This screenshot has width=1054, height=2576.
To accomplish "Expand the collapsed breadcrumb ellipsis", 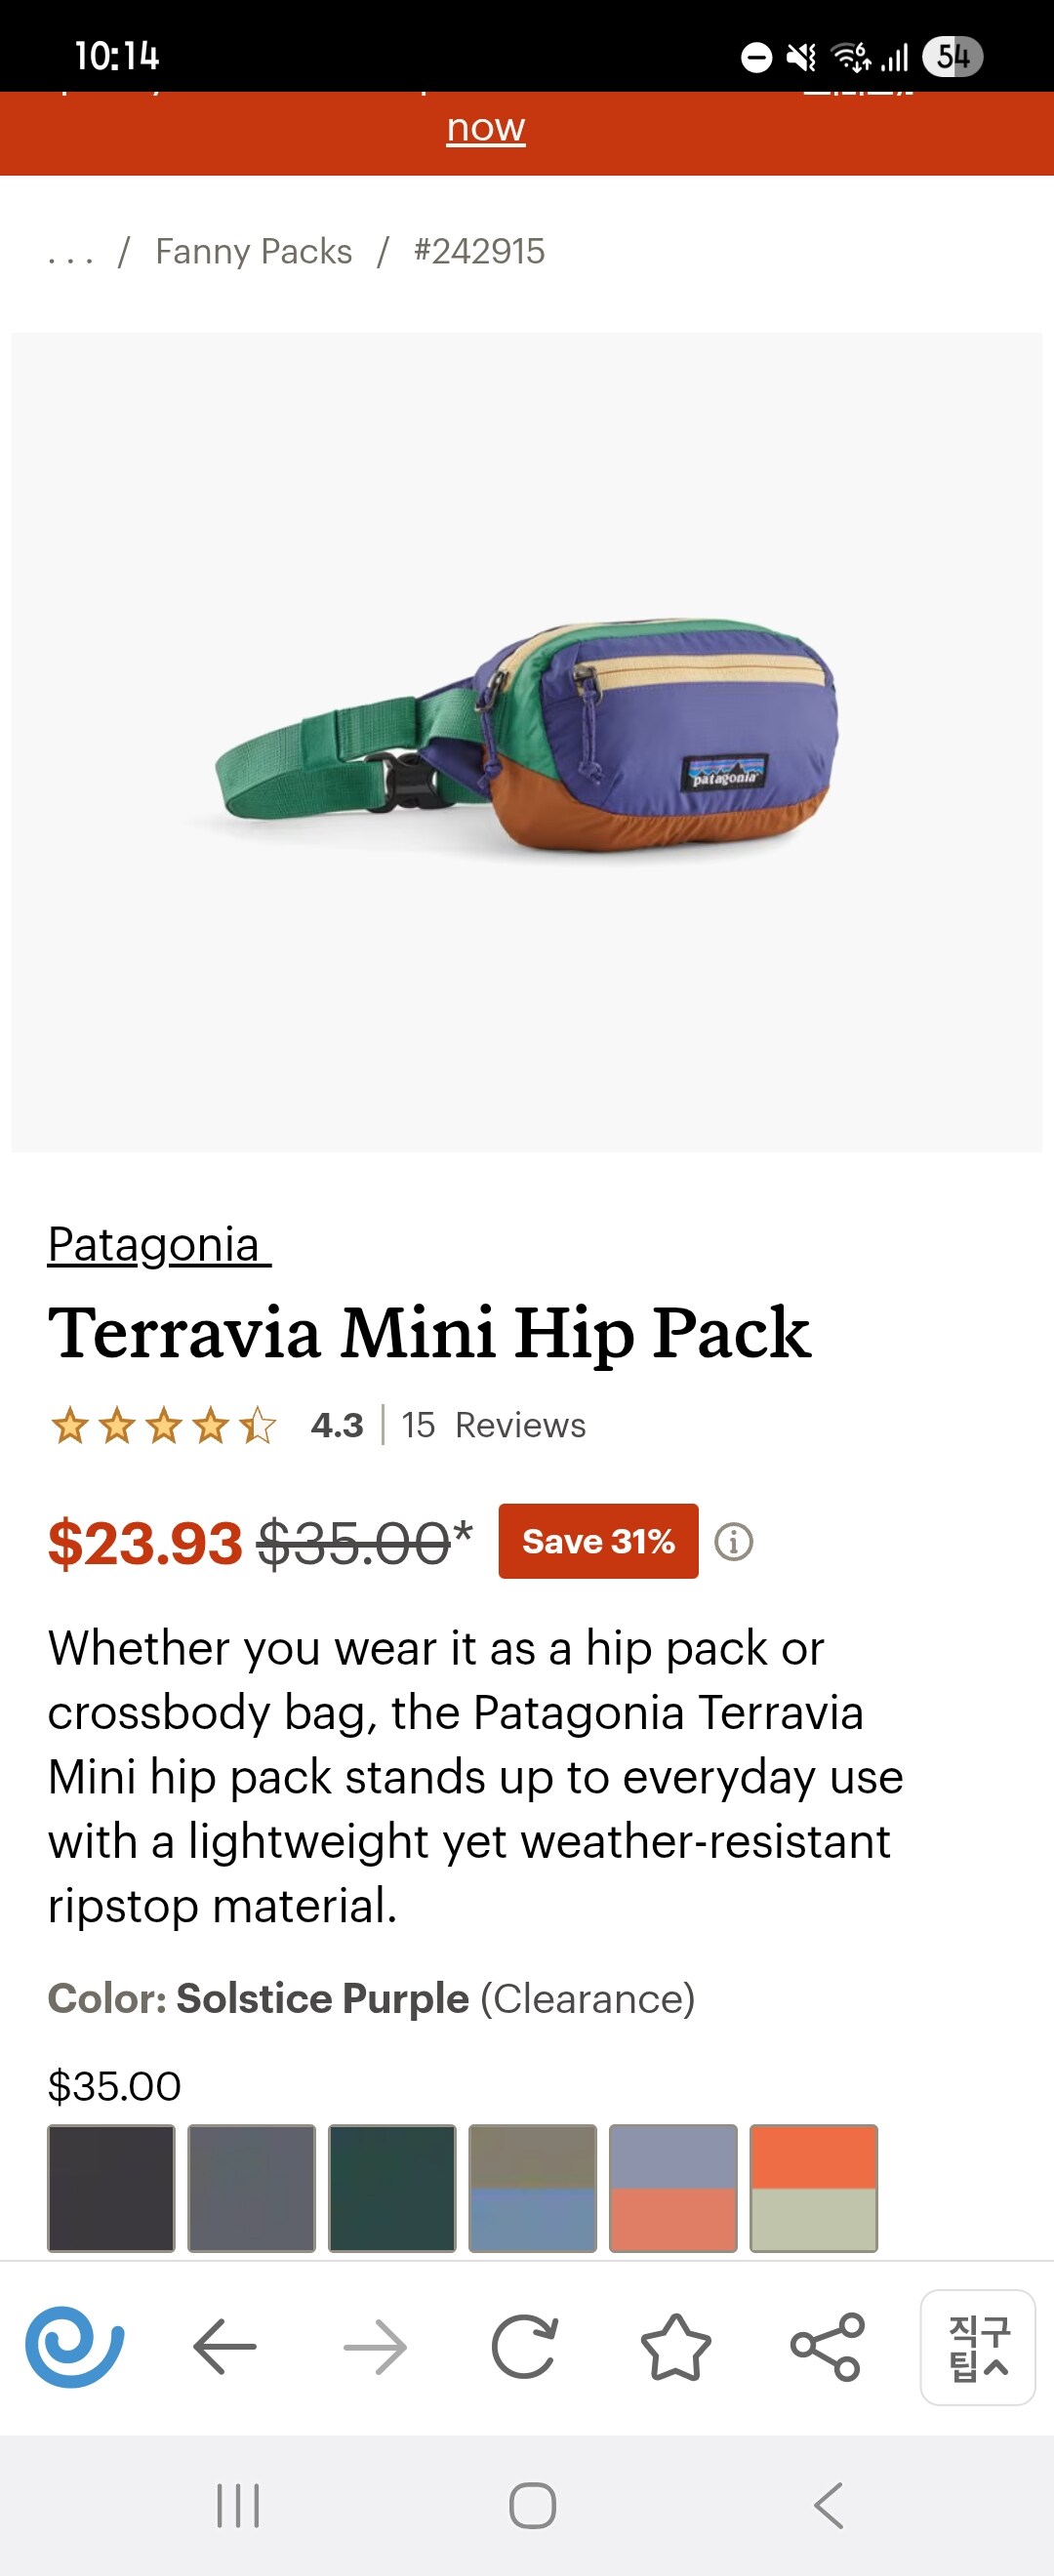I will (x=70, y=253).
